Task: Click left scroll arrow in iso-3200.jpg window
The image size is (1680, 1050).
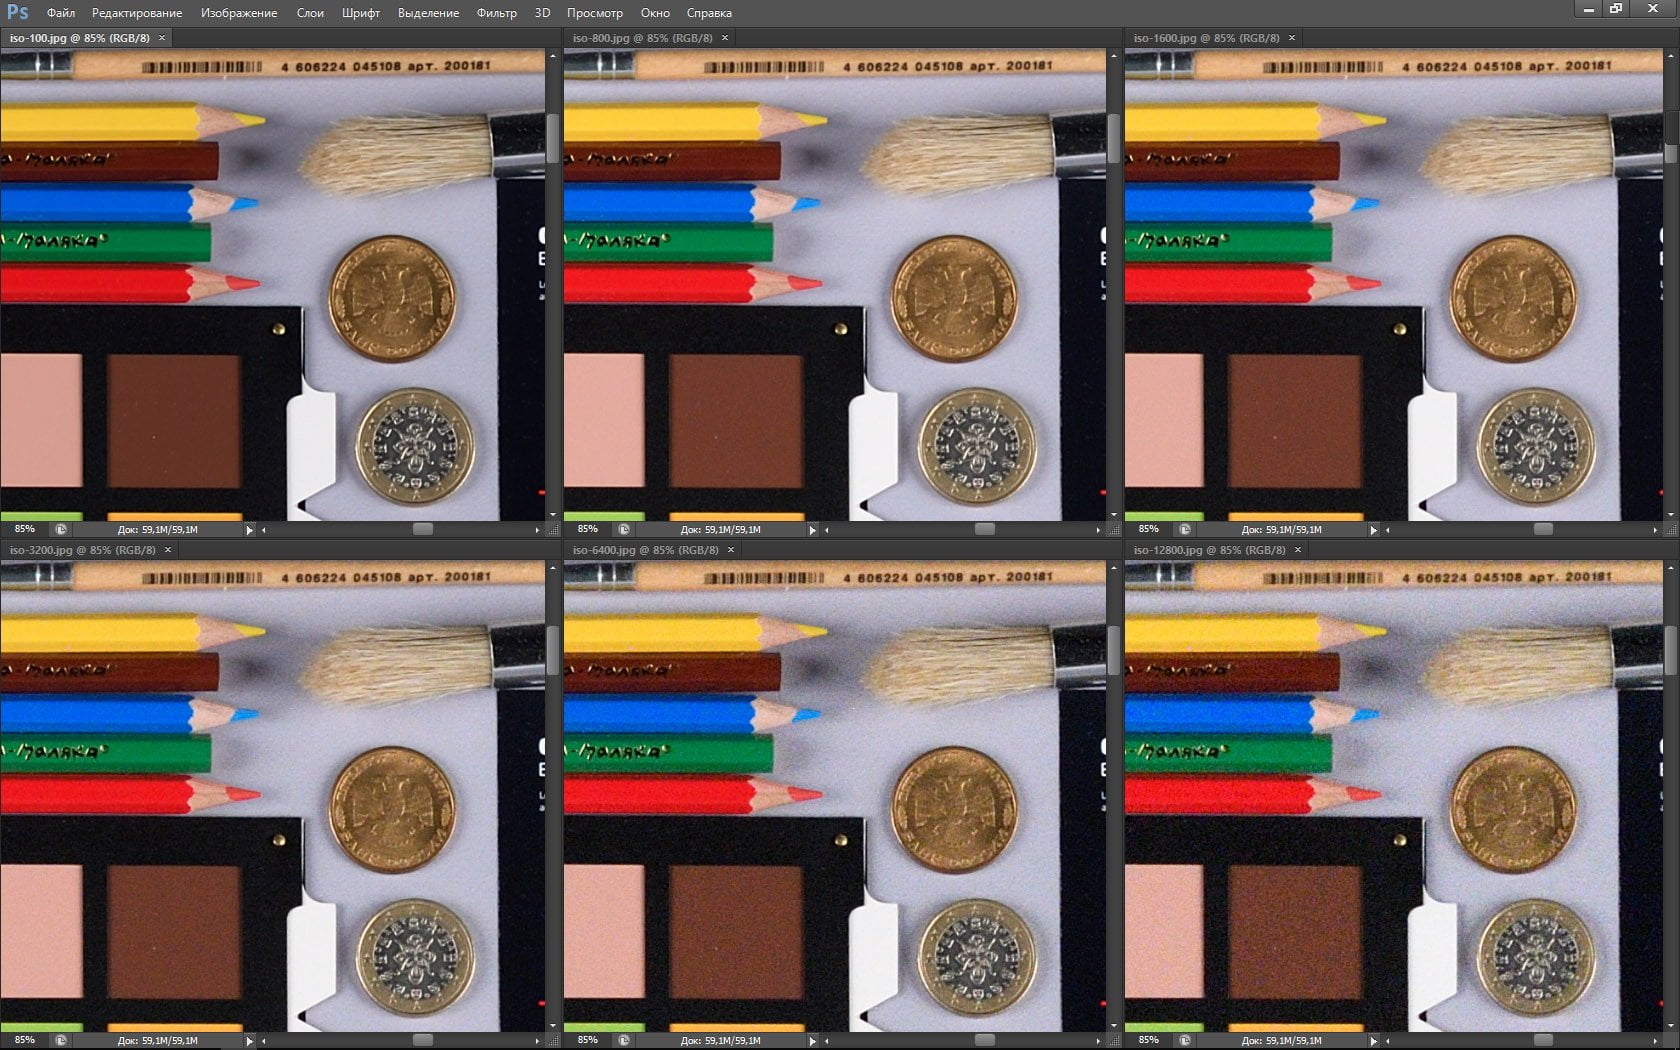Action: [x=264, y=1041]
